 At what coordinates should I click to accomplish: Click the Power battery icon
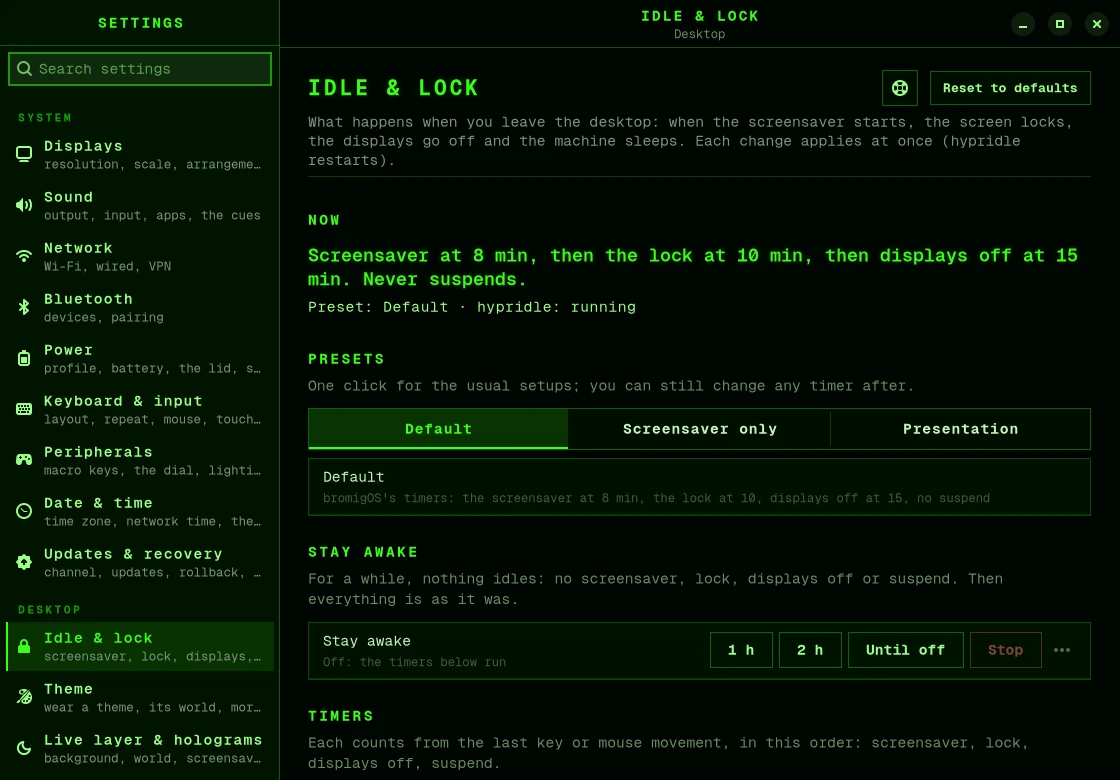click(x=24, y=359)
